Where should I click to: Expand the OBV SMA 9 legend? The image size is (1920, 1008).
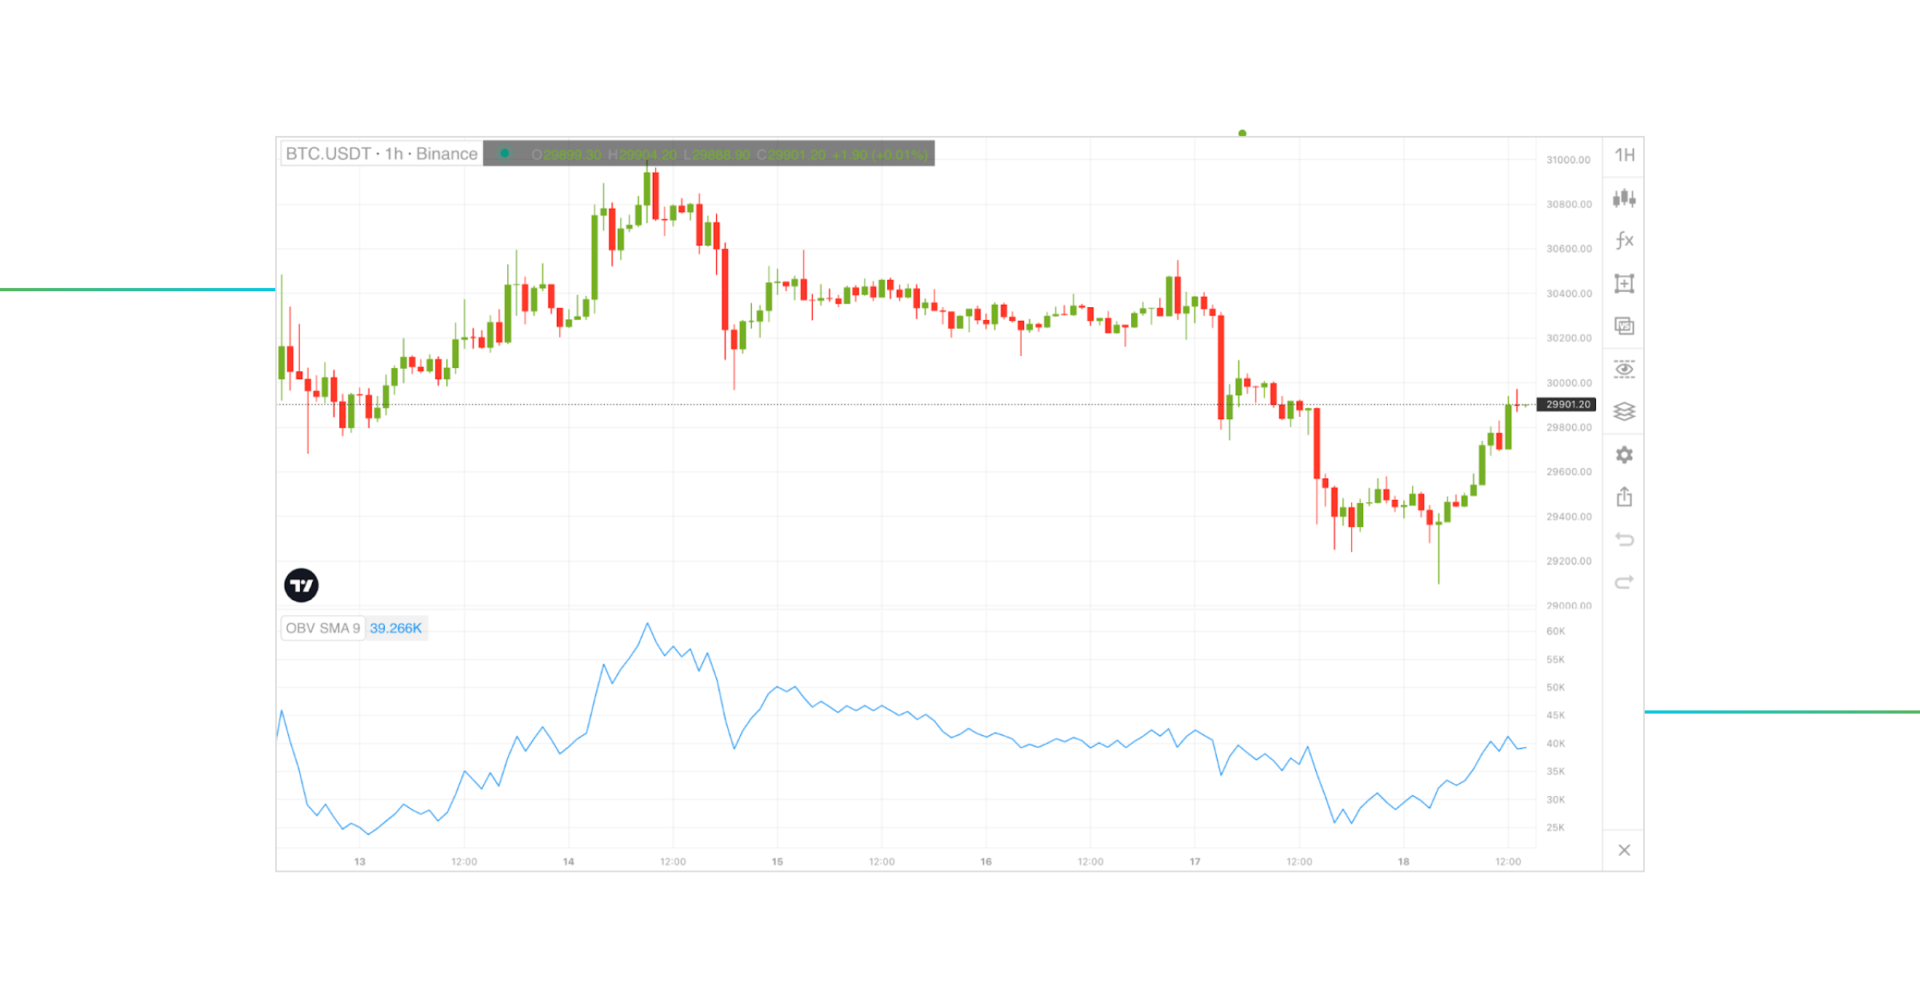pos(321,627)
